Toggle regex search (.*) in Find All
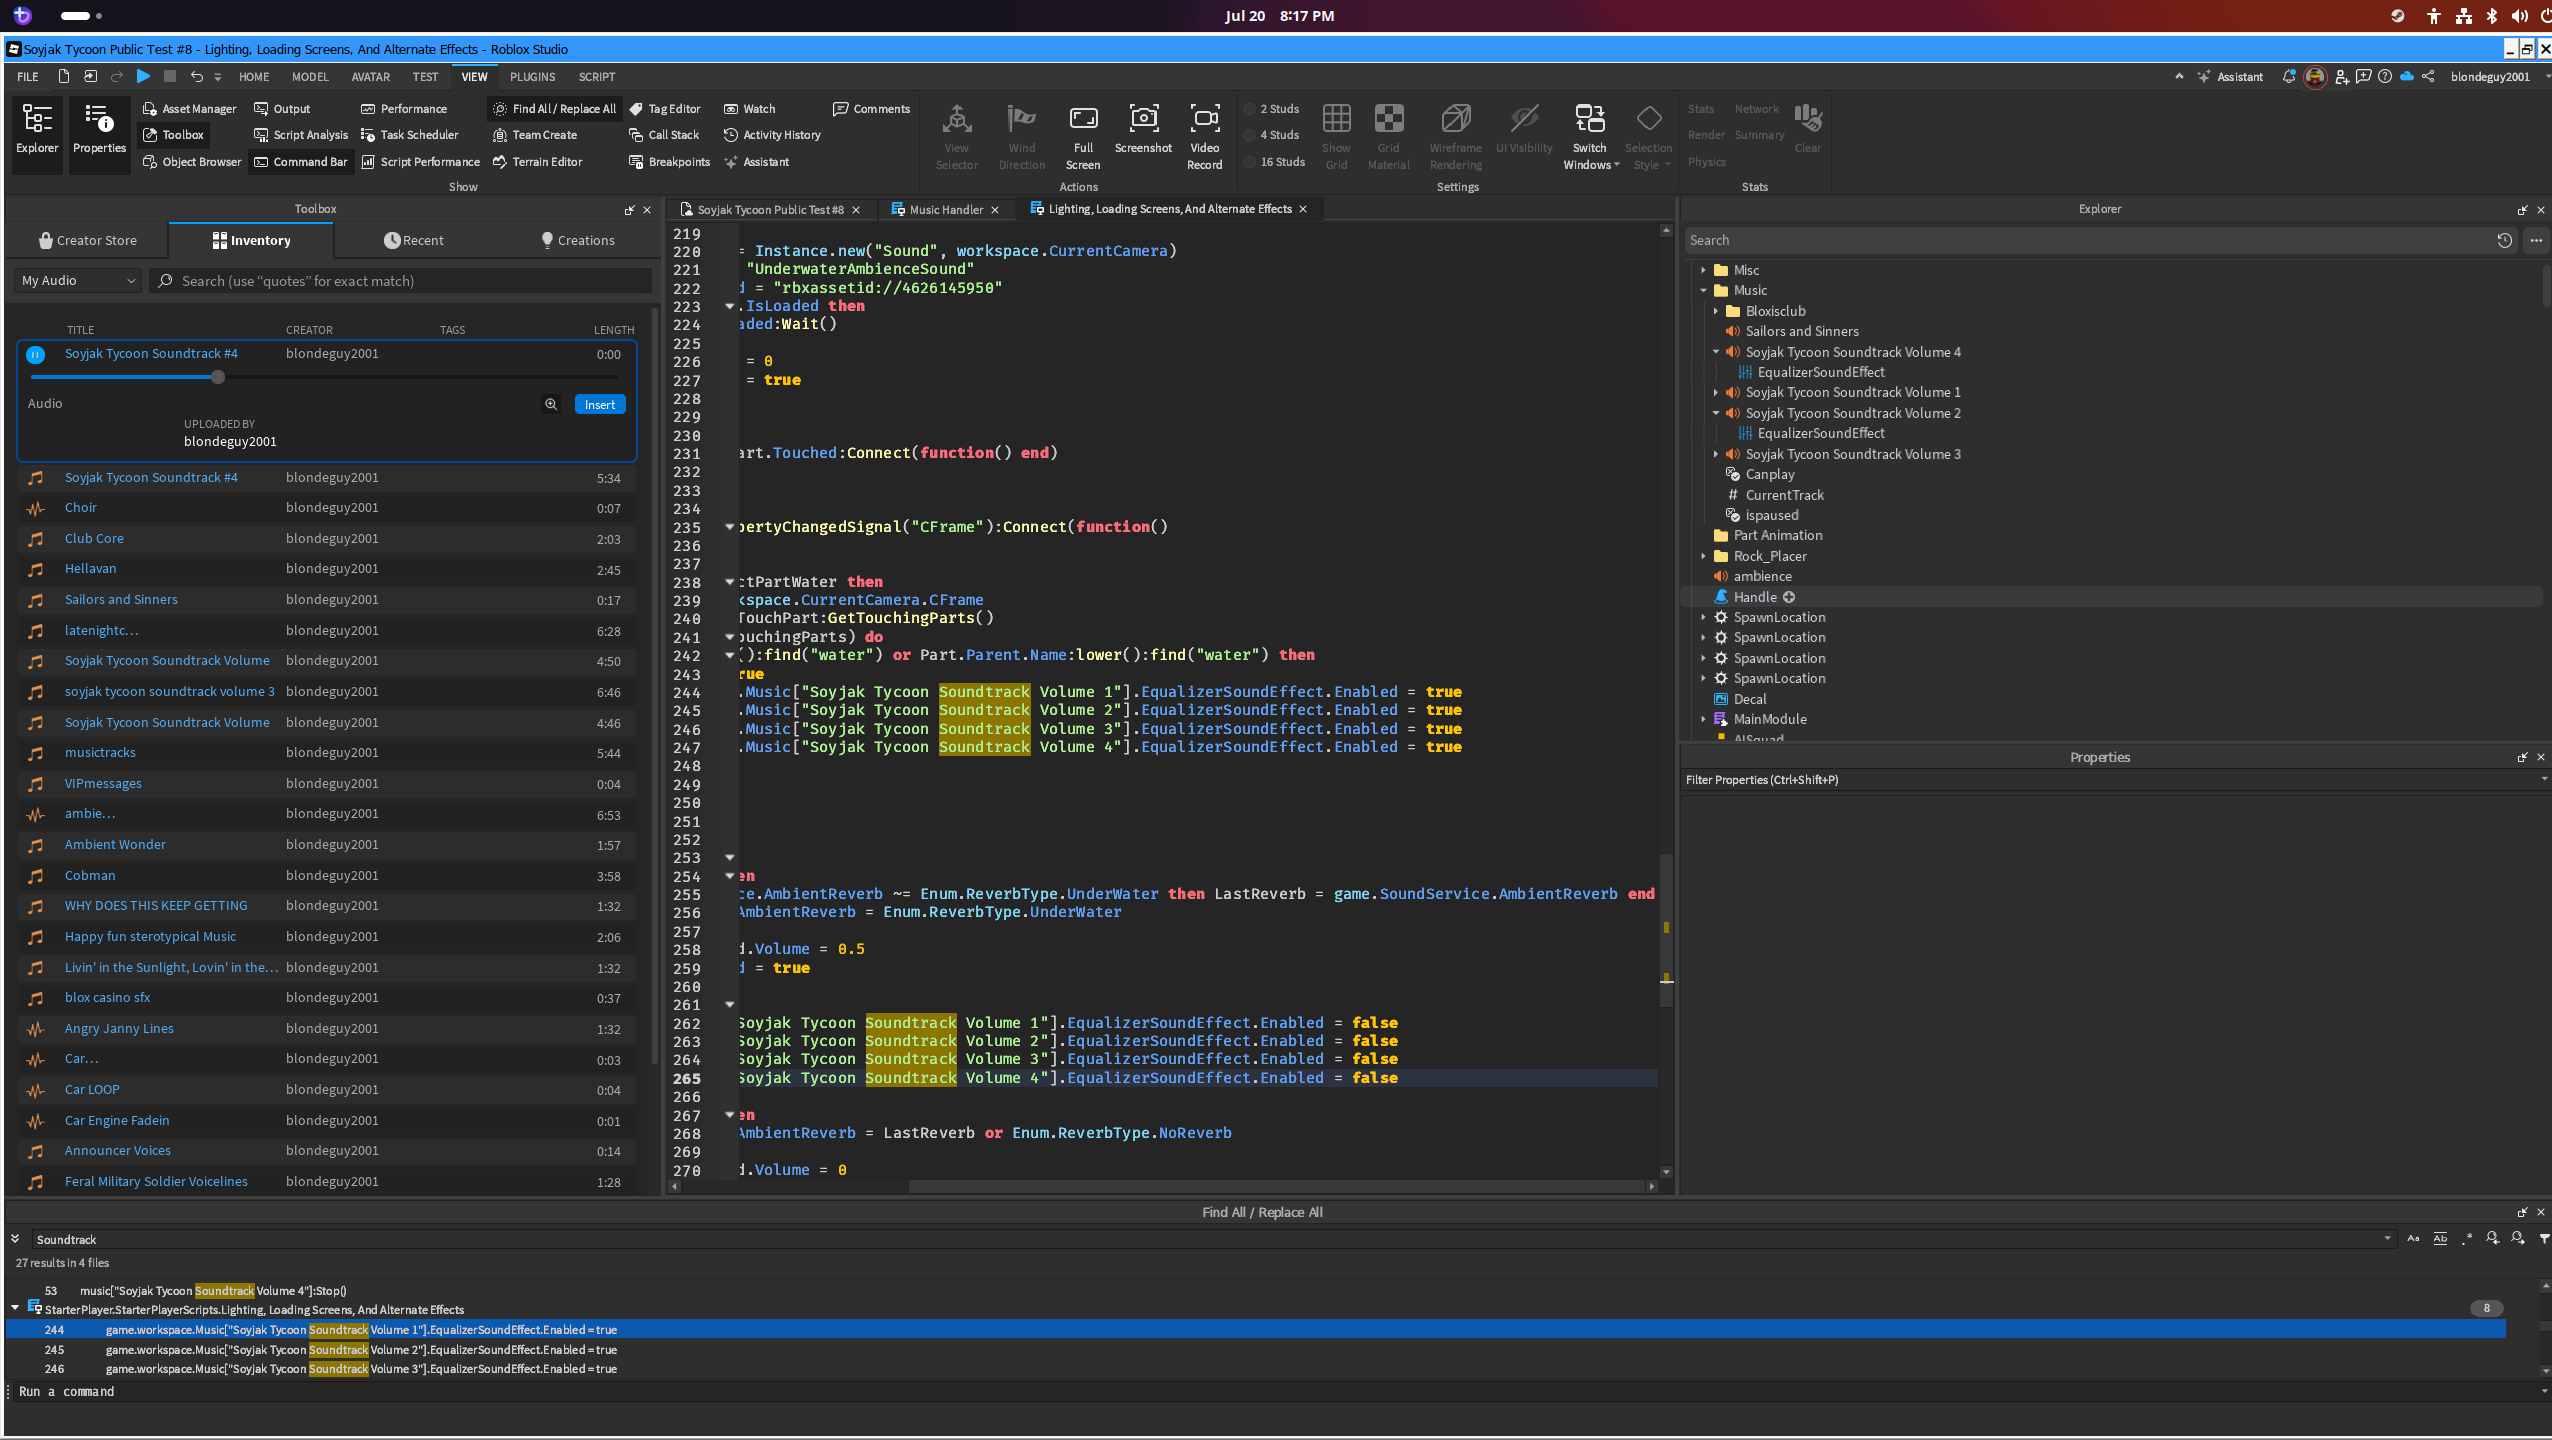This screenshot has width=2552, height=1440. pyautogui.click(x=2466, y=1239)
